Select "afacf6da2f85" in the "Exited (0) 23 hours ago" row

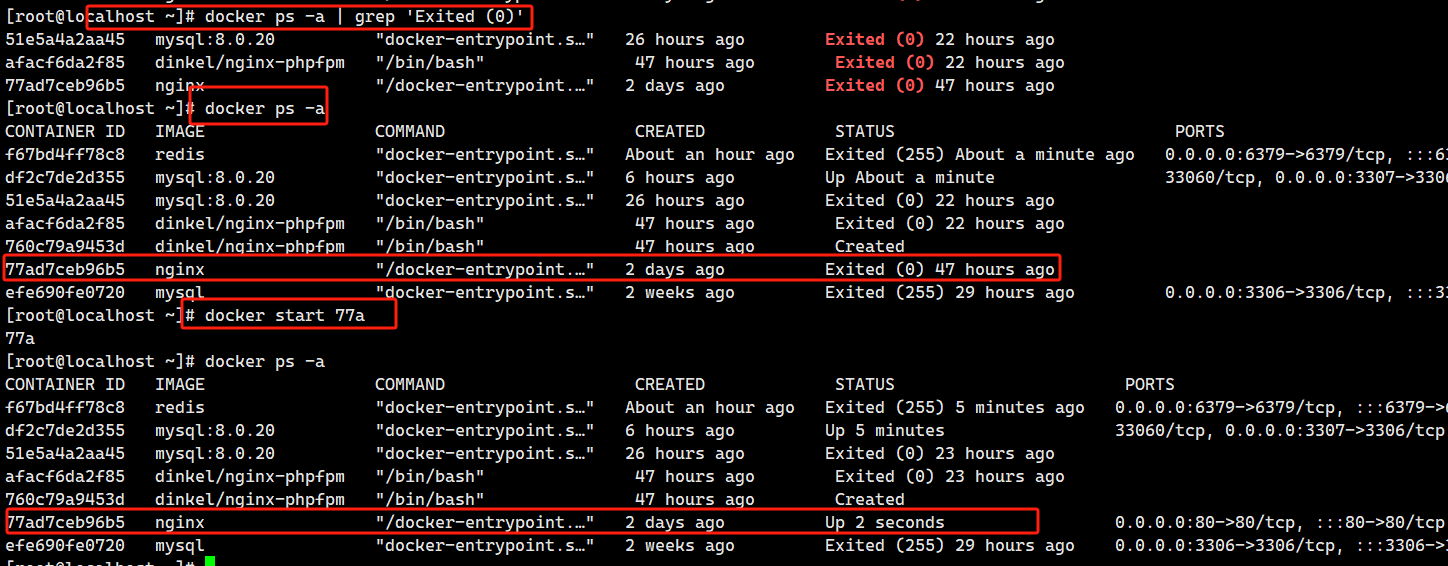pyautogui.click(x=65, y=477)
